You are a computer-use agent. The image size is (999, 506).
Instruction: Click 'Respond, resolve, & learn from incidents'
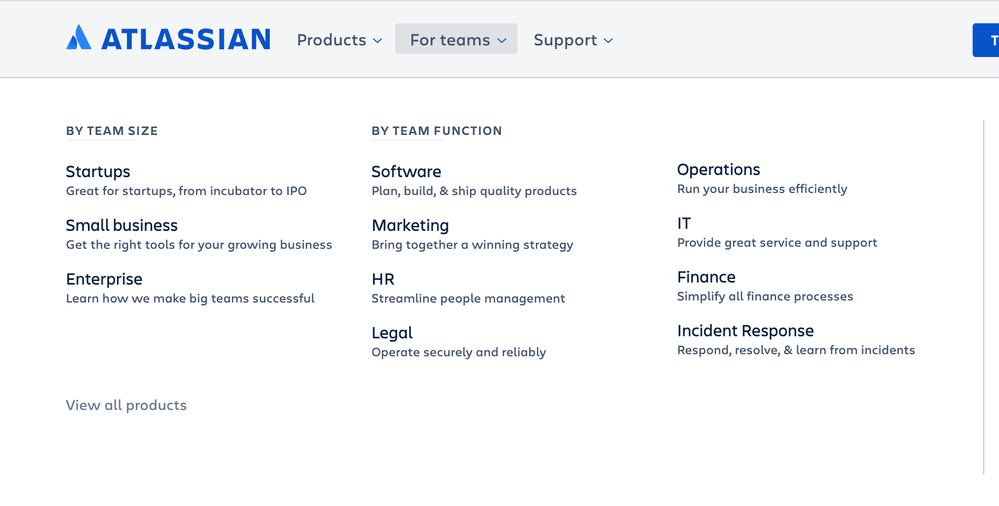[796, 350]
